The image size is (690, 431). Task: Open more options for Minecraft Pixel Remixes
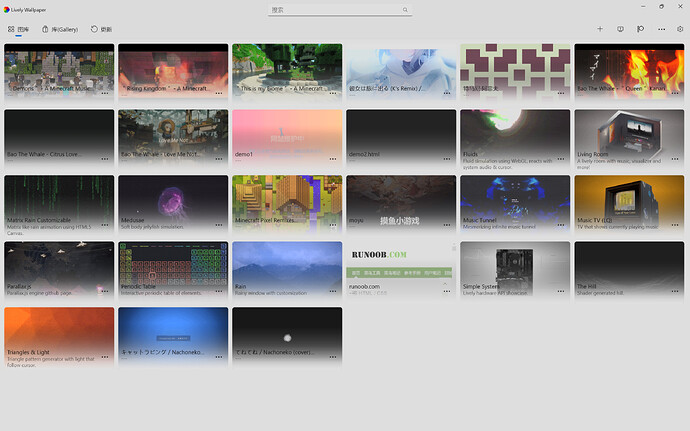333,225
